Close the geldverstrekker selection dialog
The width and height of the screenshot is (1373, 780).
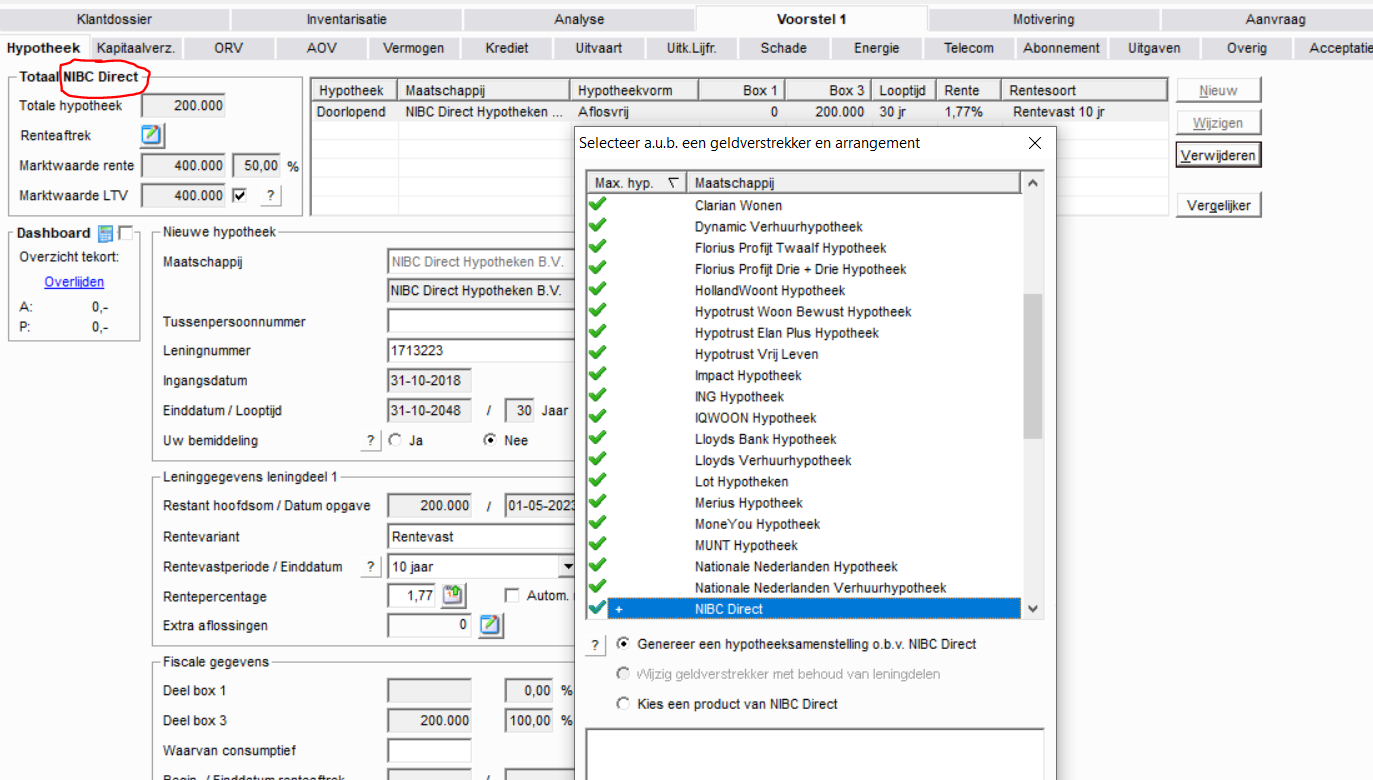[1035, 143]
